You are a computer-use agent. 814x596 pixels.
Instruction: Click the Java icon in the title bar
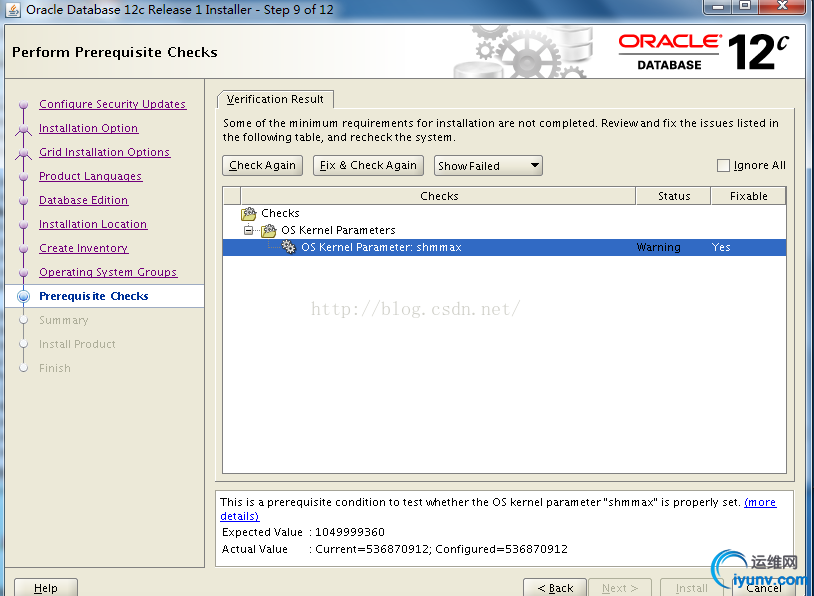(x=12, y=10)
